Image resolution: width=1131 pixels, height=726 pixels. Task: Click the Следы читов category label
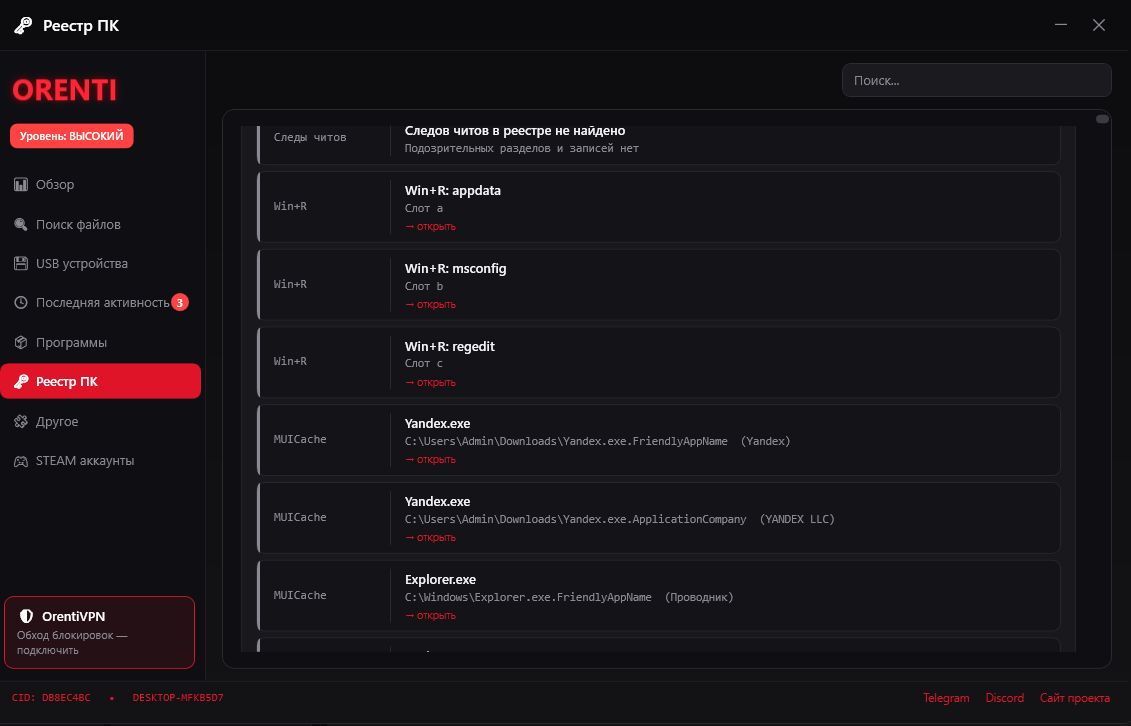point(310,137)
